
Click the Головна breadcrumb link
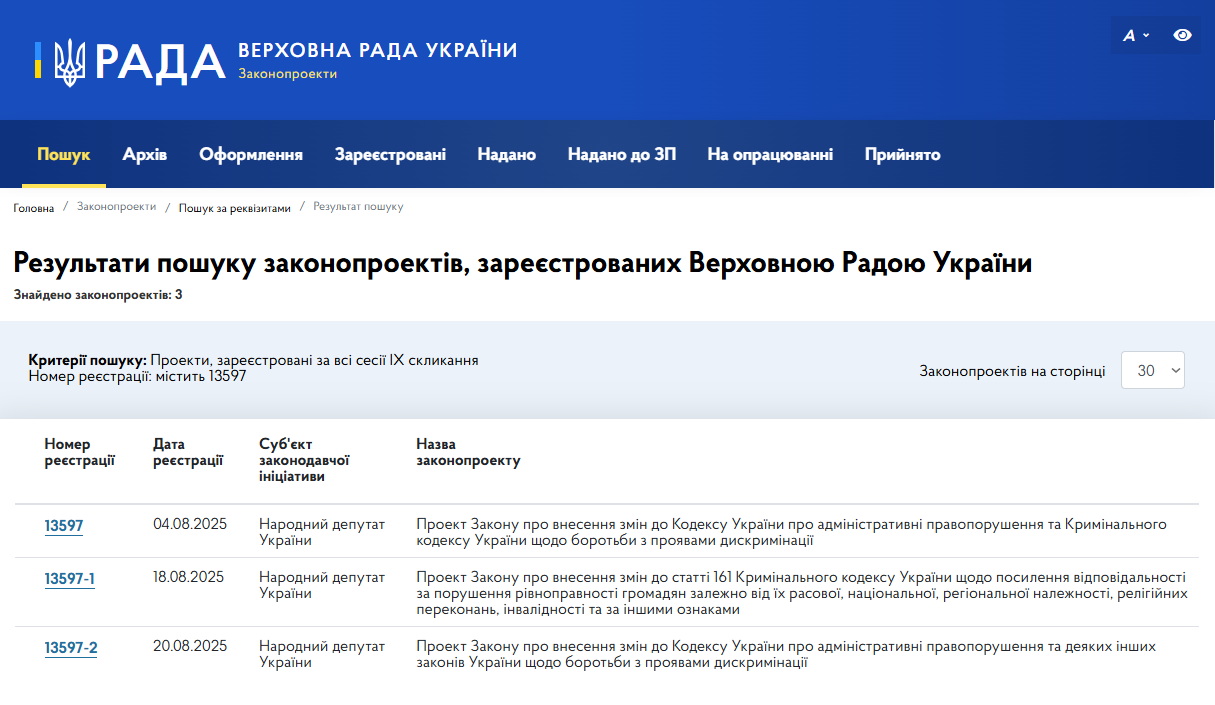(x=34, y=208)
